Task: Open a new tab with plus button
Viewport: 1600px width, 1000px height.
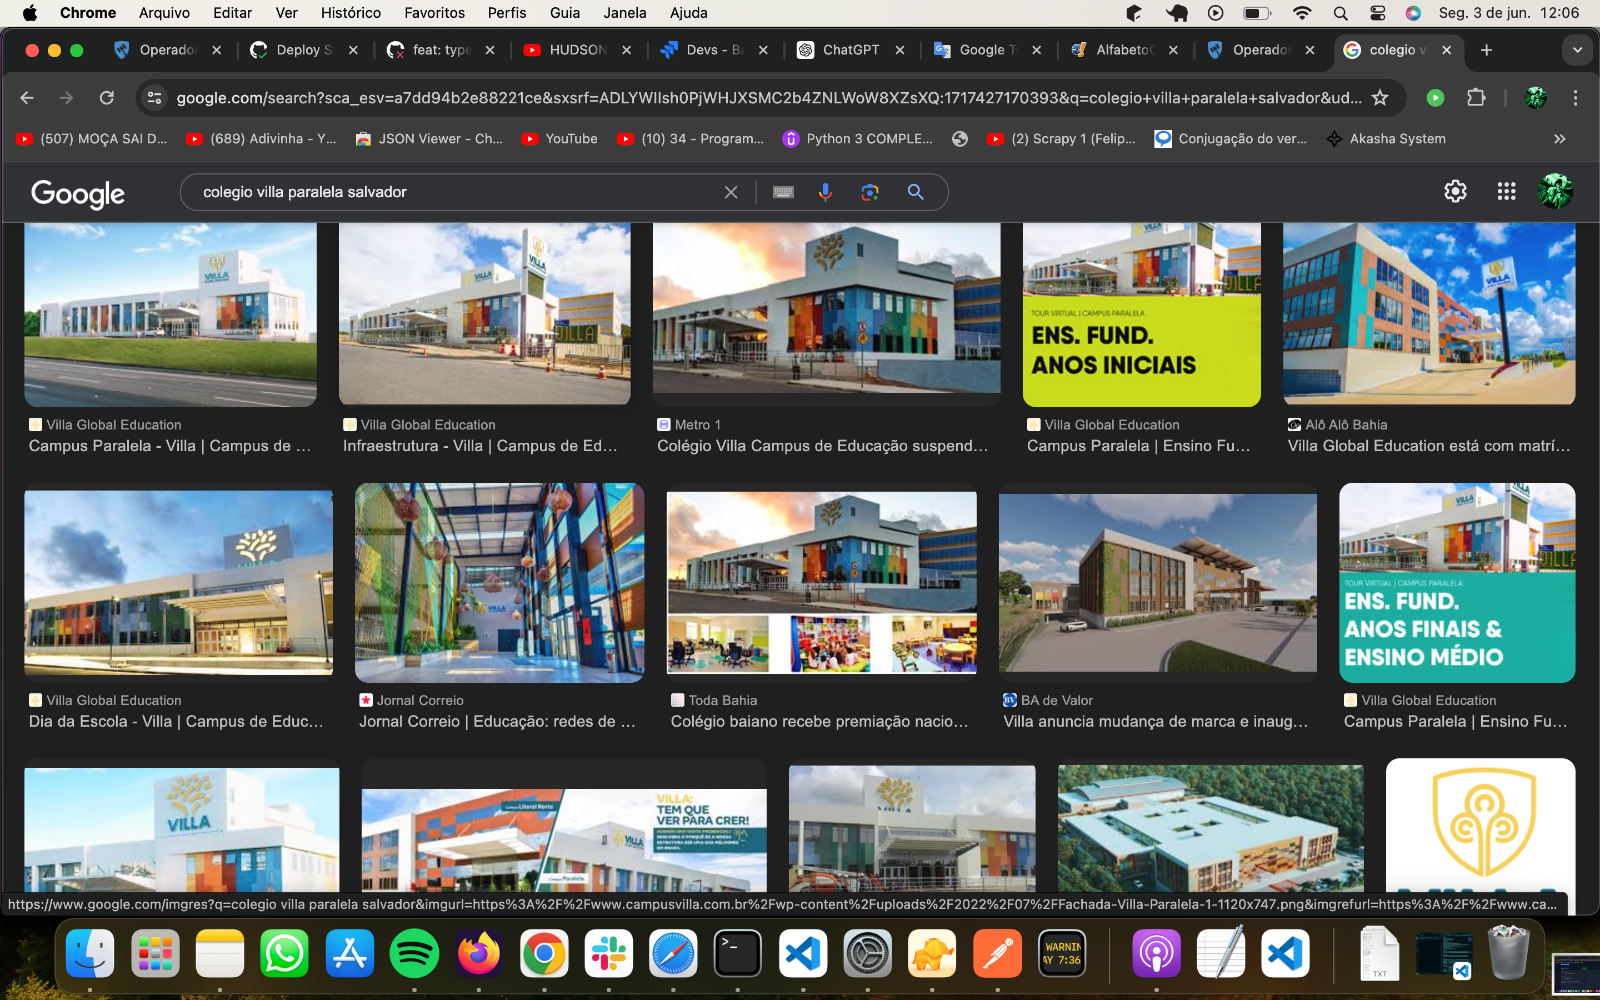Action: coord(1486,50)
